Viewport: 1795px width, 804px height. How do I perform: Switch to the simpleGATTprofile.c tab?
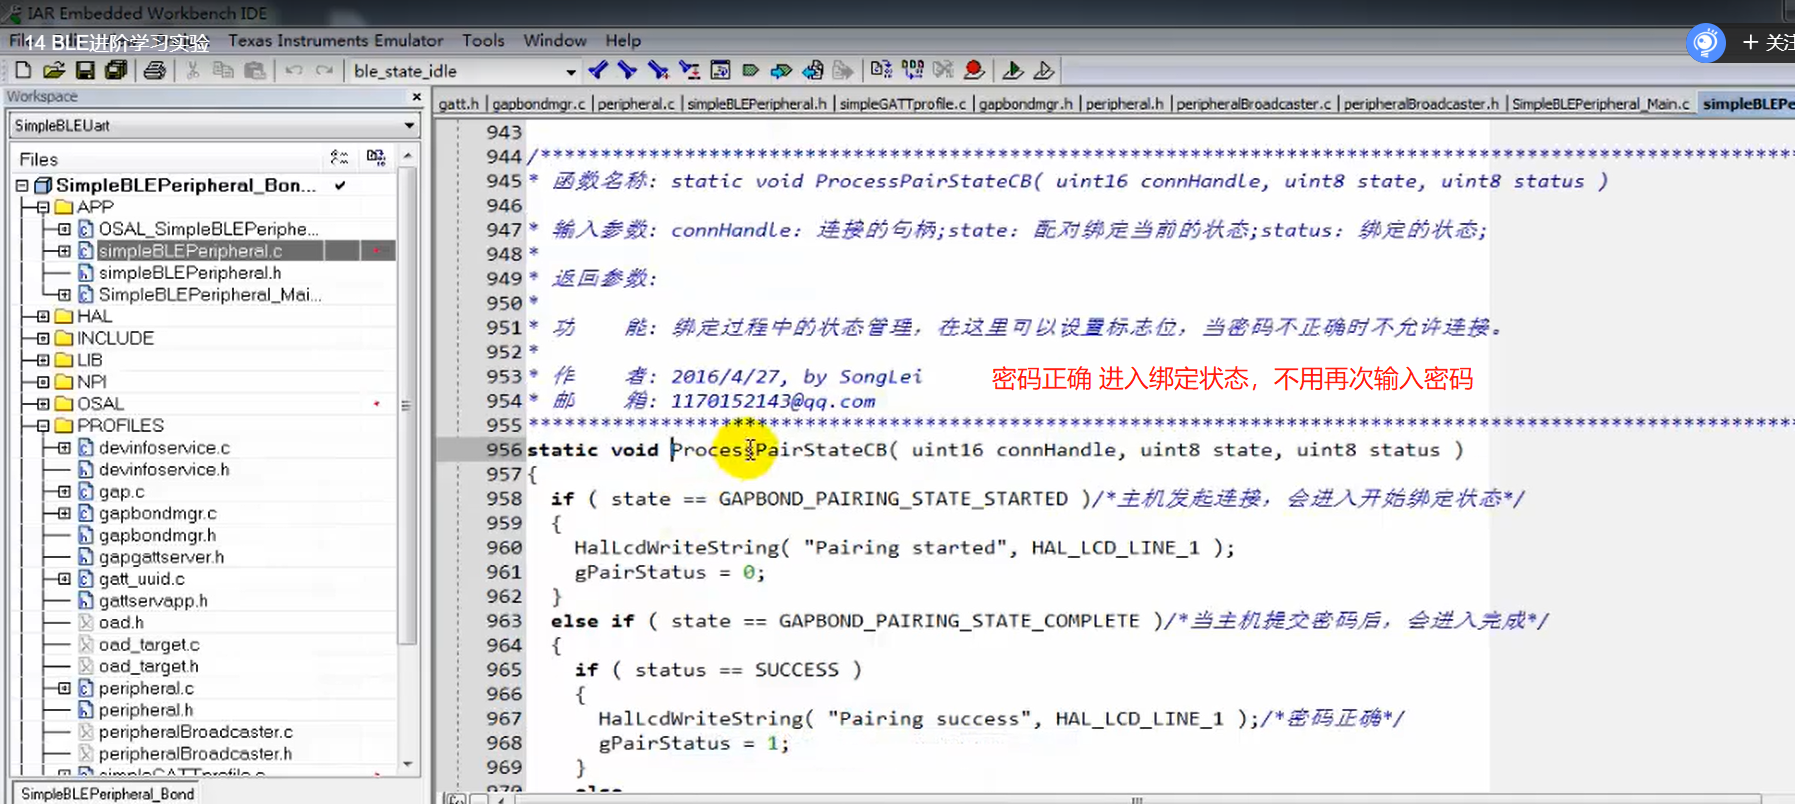[903, 104]
